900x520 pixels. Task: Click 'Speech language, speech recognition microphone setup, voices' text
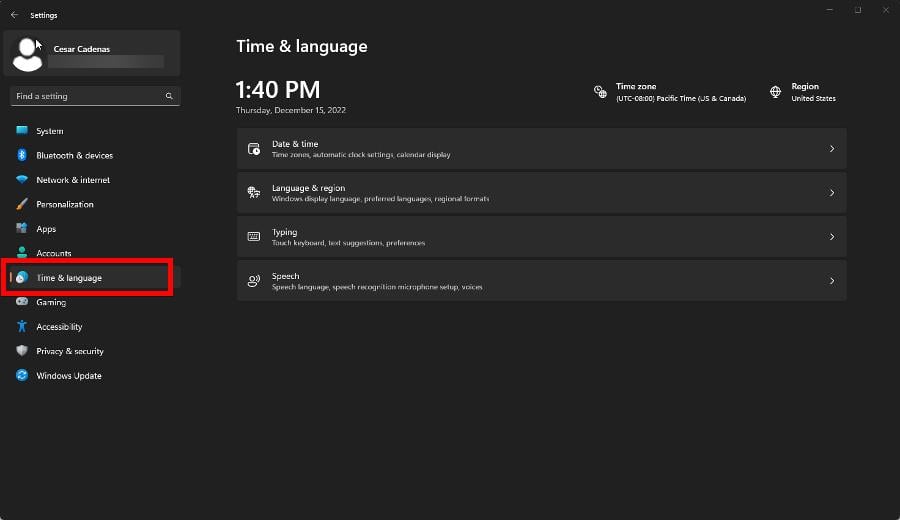coord(377,287)
